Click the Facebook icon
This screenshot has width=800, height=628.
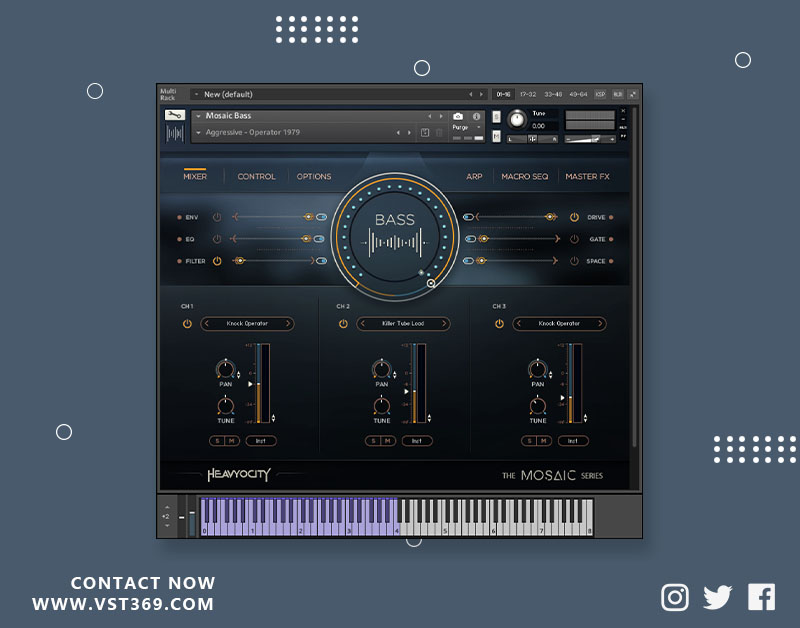[x=761, y=597]
